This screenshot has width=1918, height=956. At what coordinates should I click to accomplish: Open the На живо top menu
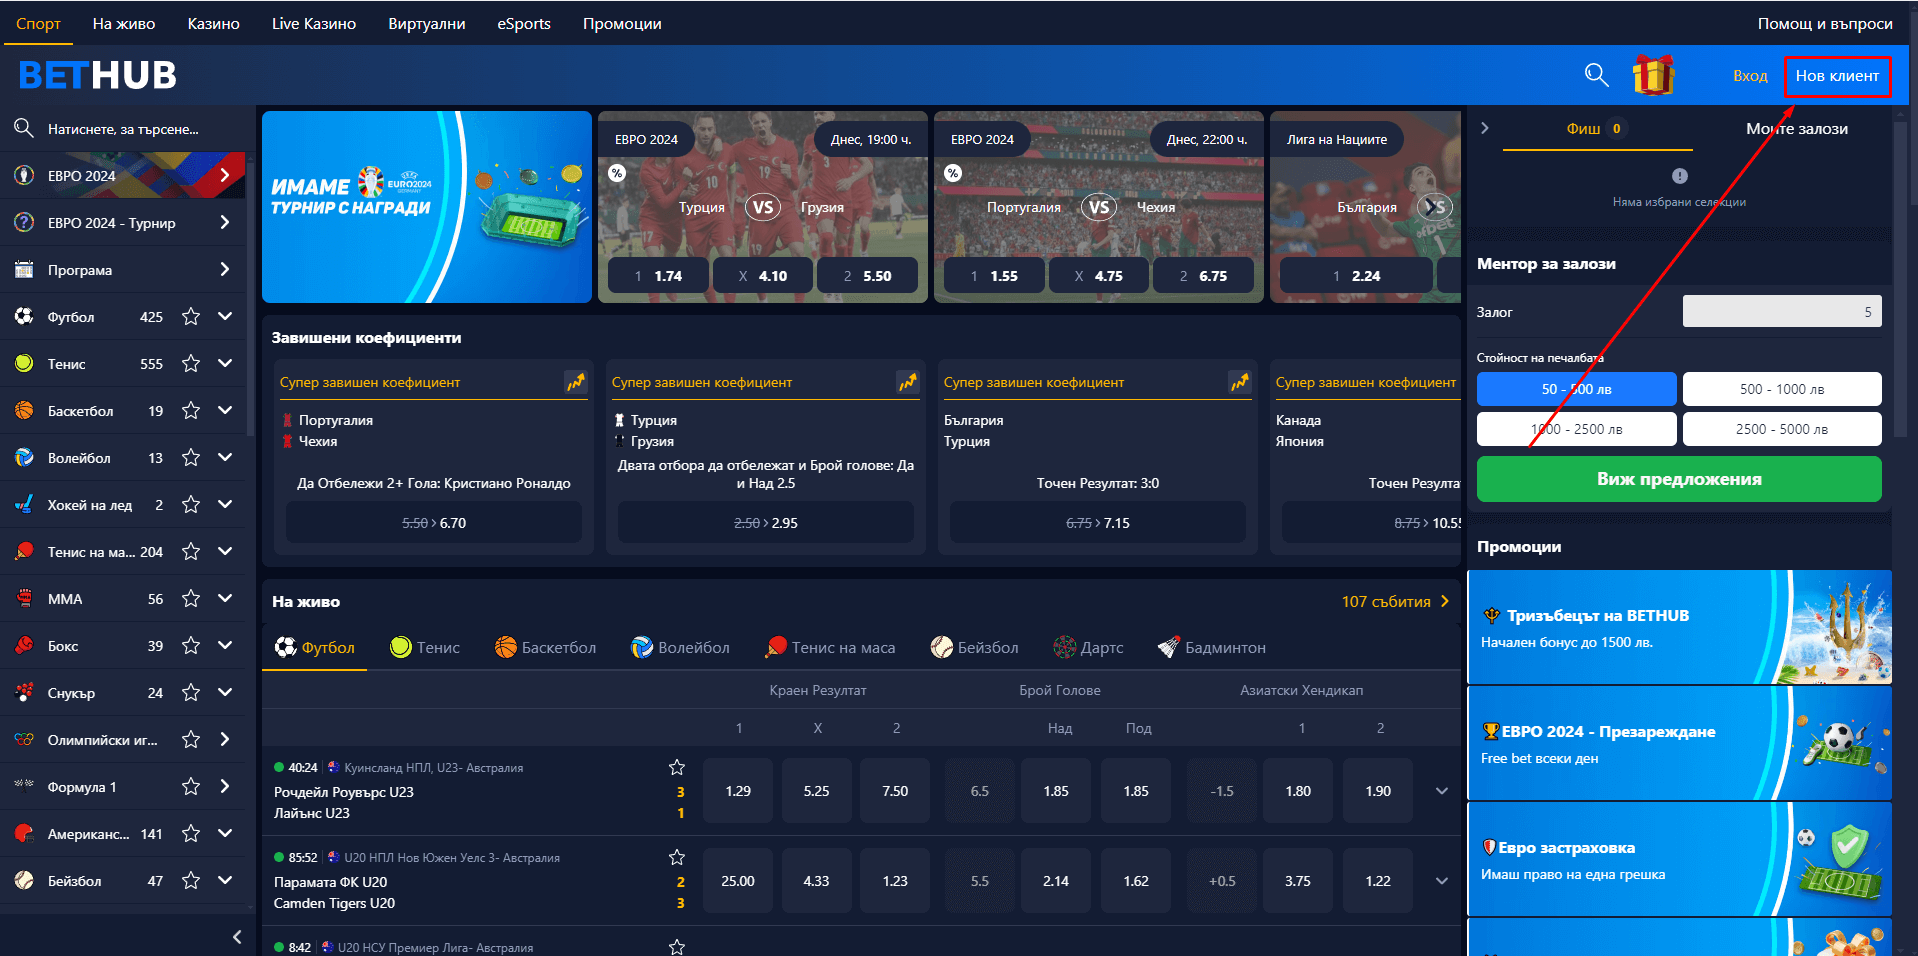coord(124,23)
